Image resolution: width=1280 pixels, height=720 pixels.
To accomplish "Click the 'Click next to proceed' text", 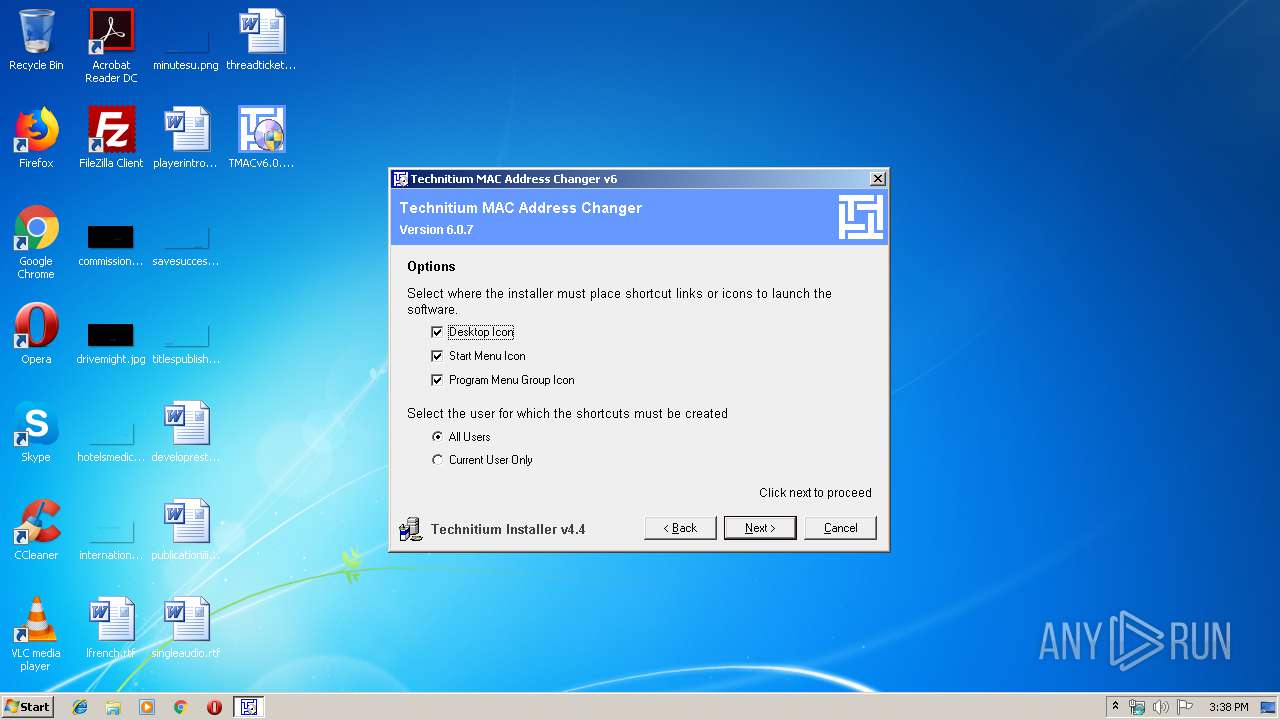I will coord(815,493).
